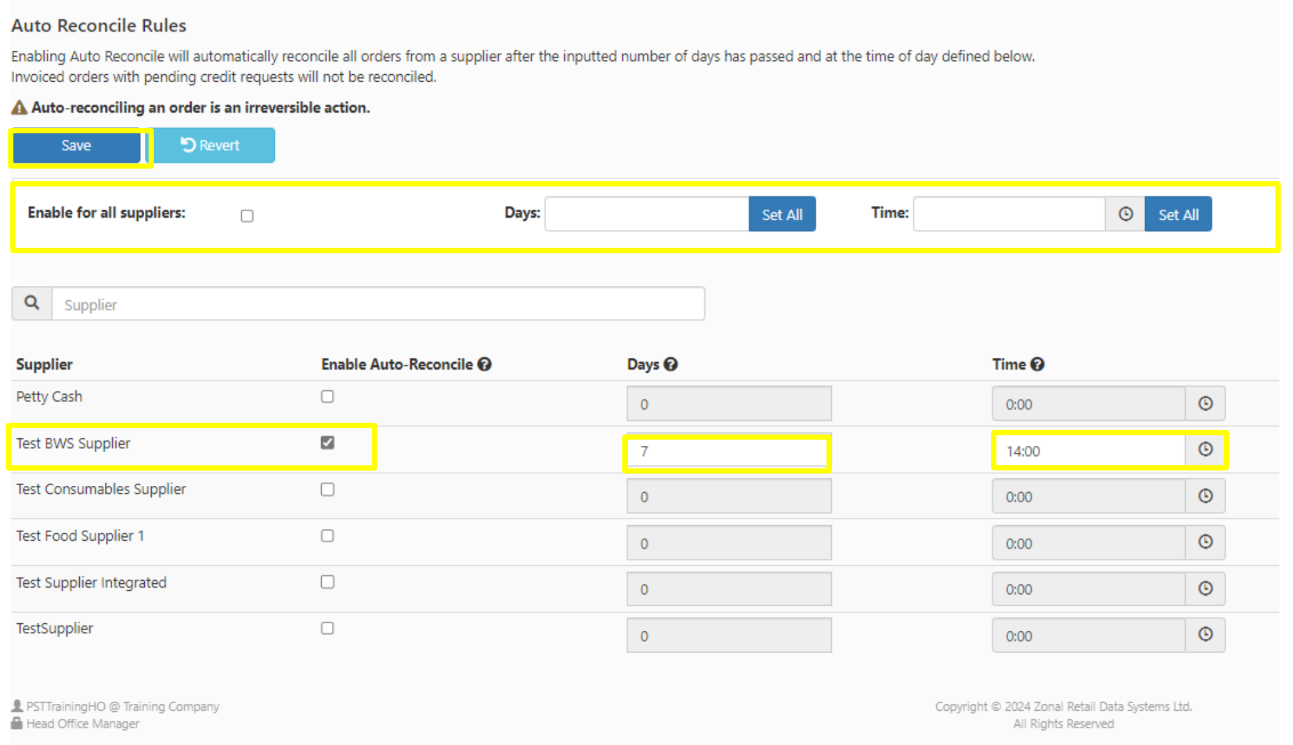1293x745 pixels.
Task: Click the clock icon in TestSupplier row
Action: tap(1205, 635)
